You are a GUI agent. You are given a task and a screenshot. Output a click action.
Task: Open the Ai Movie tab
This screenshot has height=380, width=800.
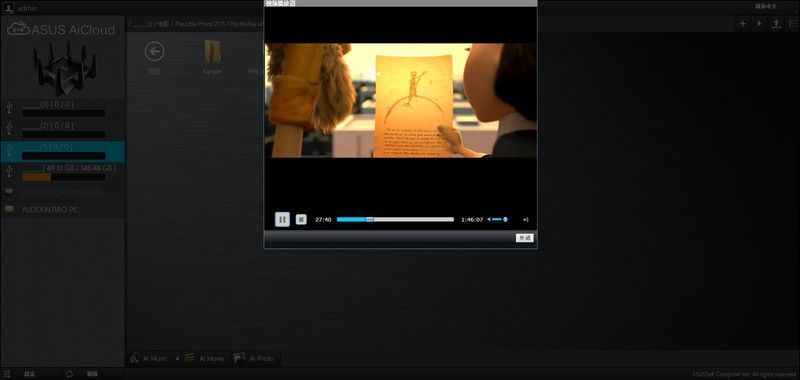click(x=204, y=359)
